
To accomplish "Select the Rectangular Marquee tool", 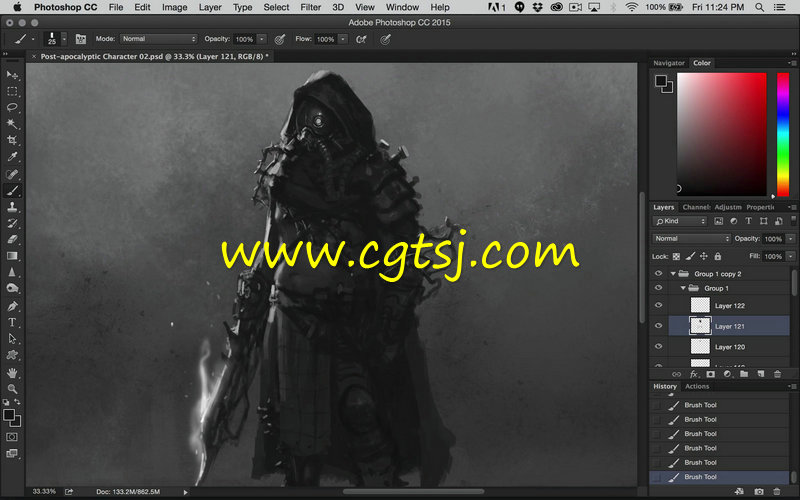I will point(12,92).
